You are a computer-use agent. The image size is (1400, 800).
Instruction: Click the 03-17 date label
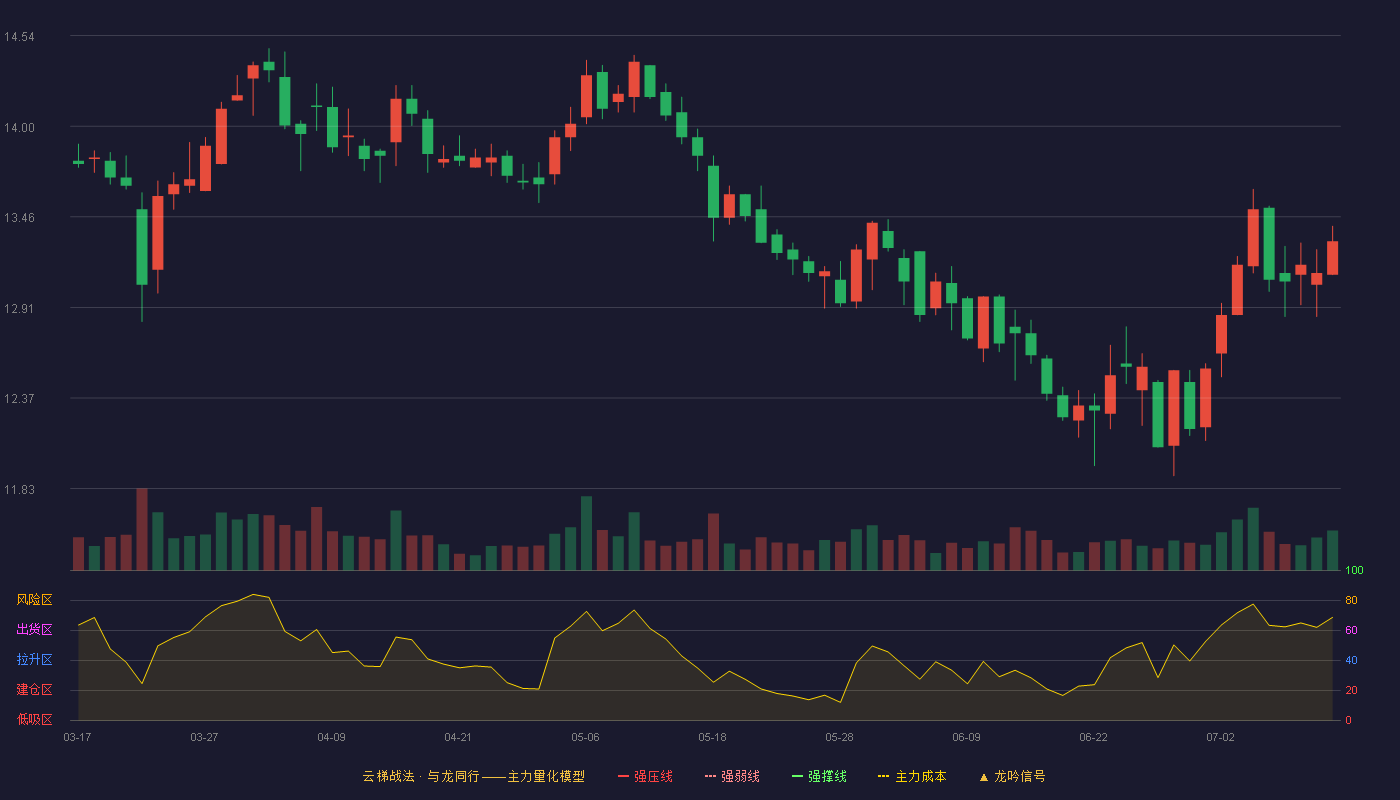coord(77,737)
